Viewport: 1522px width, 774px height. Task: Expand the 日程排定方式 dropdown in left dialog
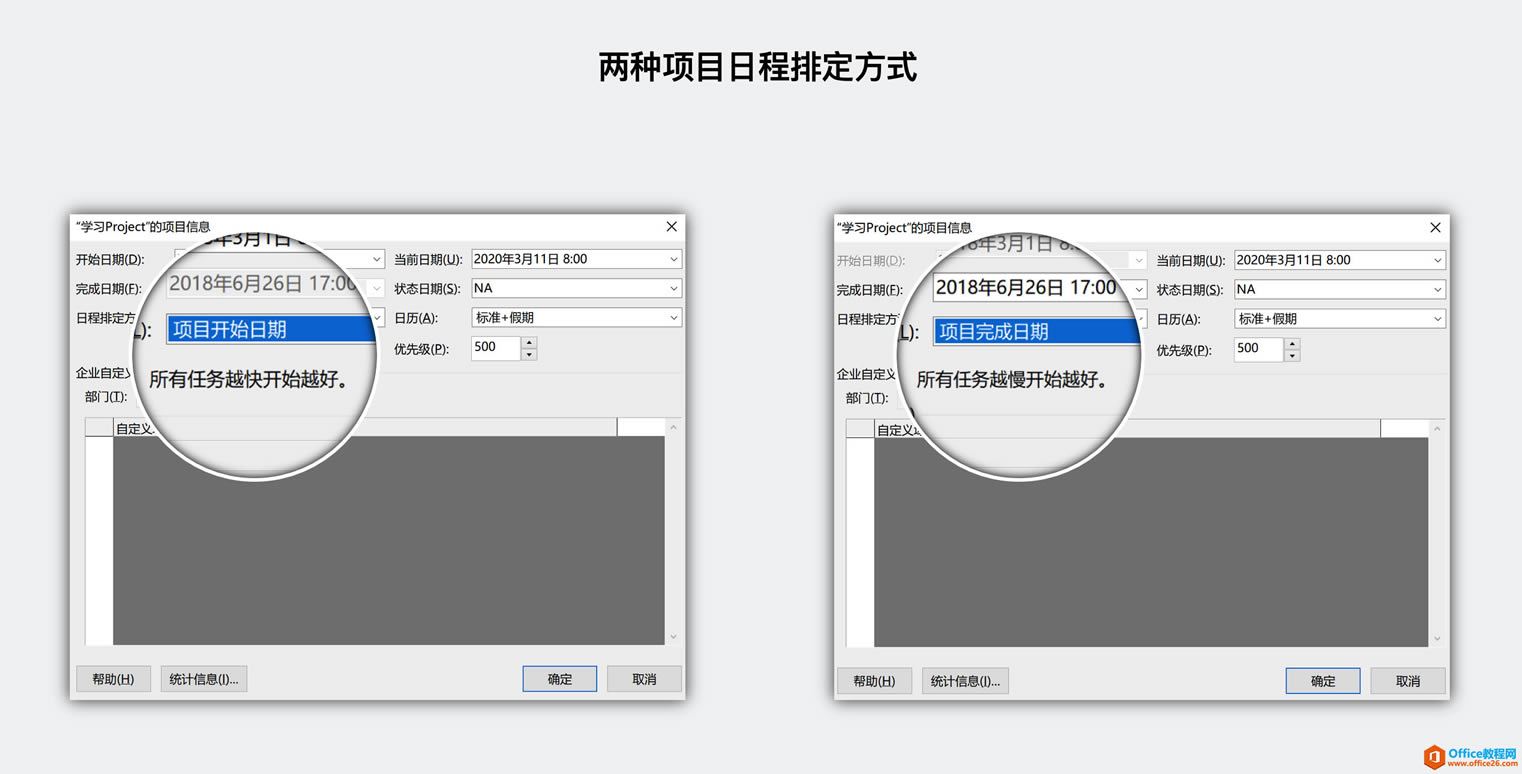tap(376, 317)
